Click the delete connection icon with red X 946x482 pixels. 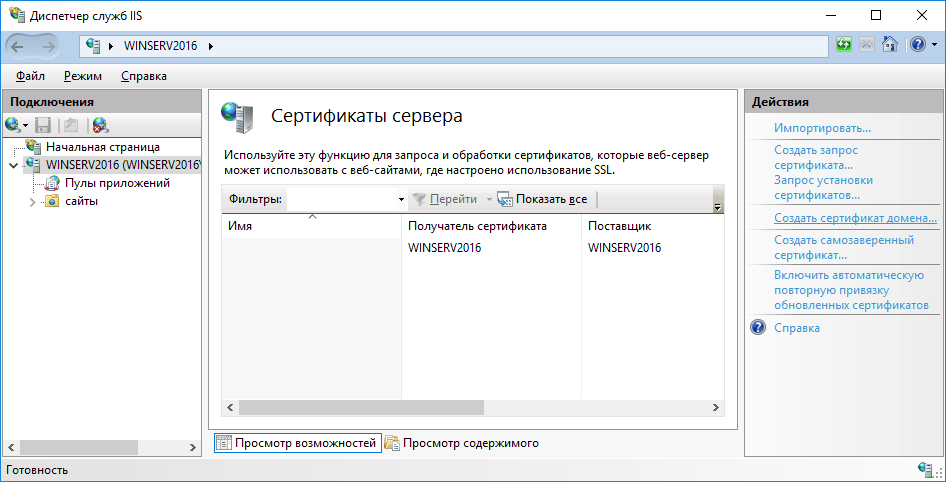pos(100,125)
